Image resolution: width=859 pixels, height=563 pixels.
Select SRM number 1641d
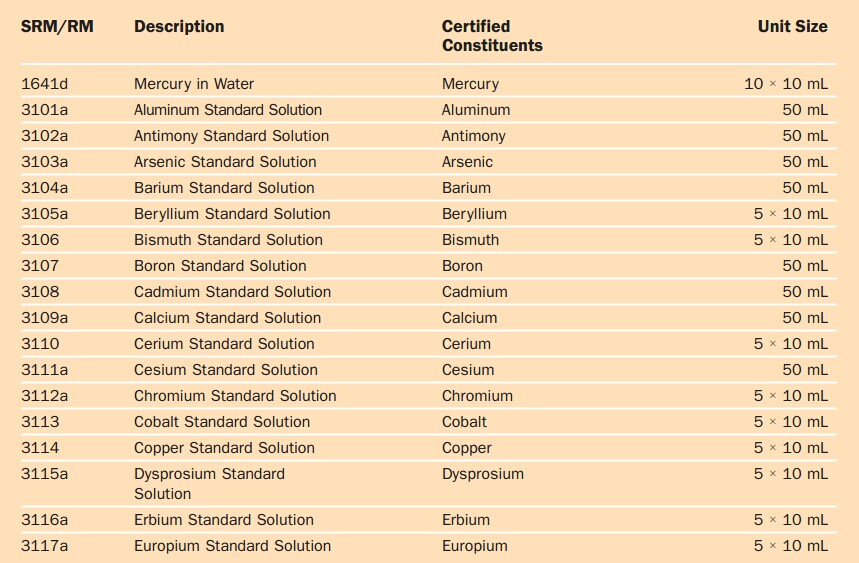(x=44, y=84)
